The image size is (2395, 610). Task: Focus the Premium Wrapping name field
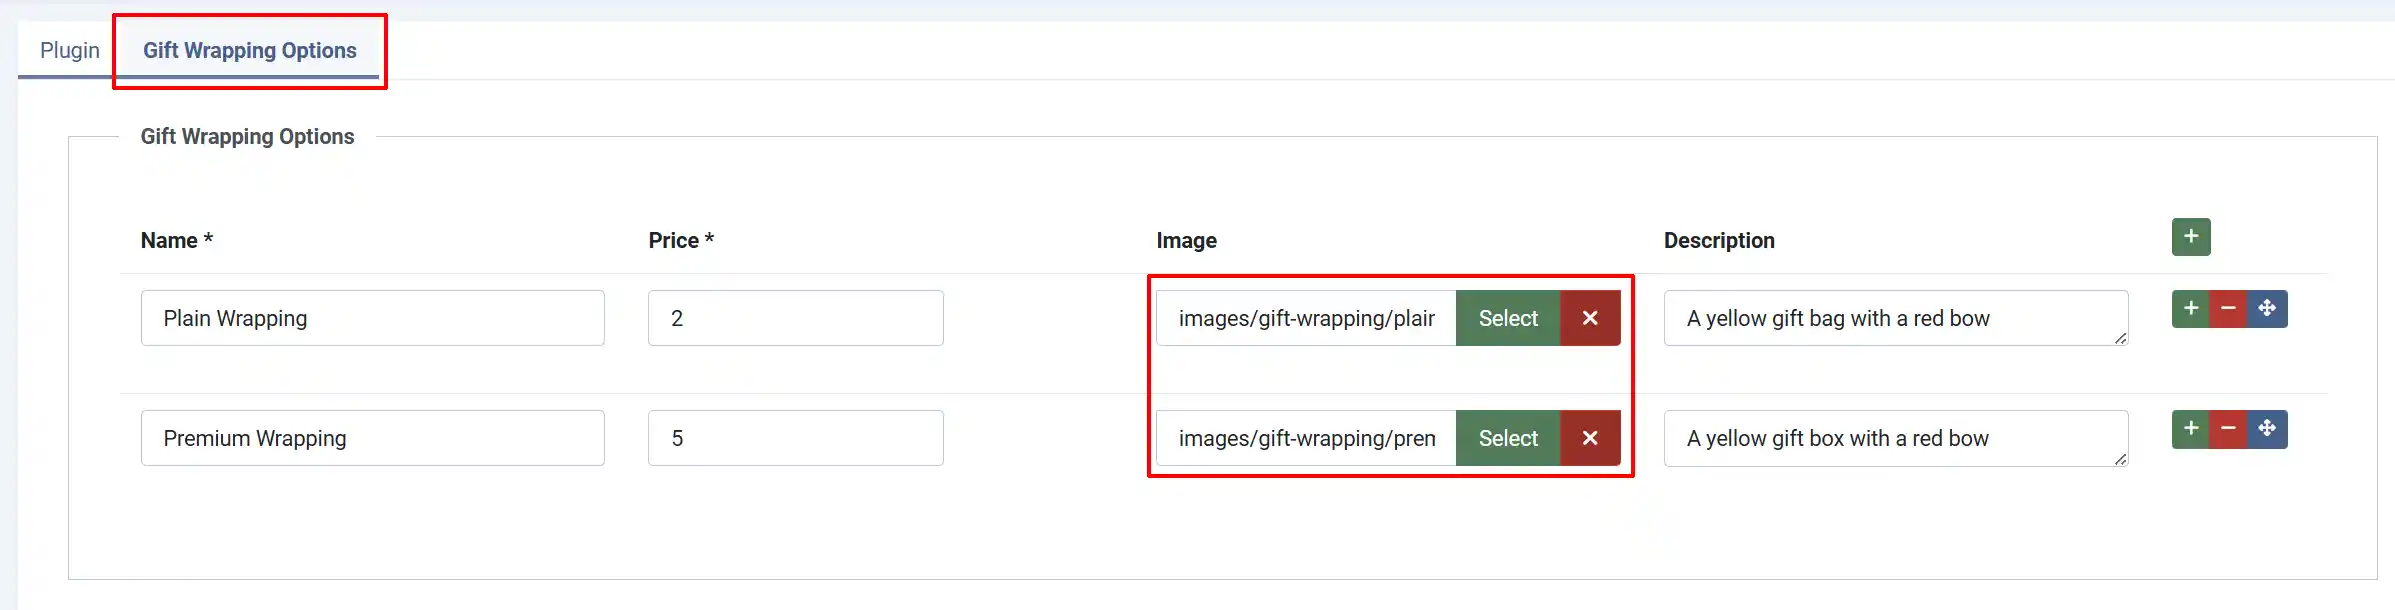(373, 438)
